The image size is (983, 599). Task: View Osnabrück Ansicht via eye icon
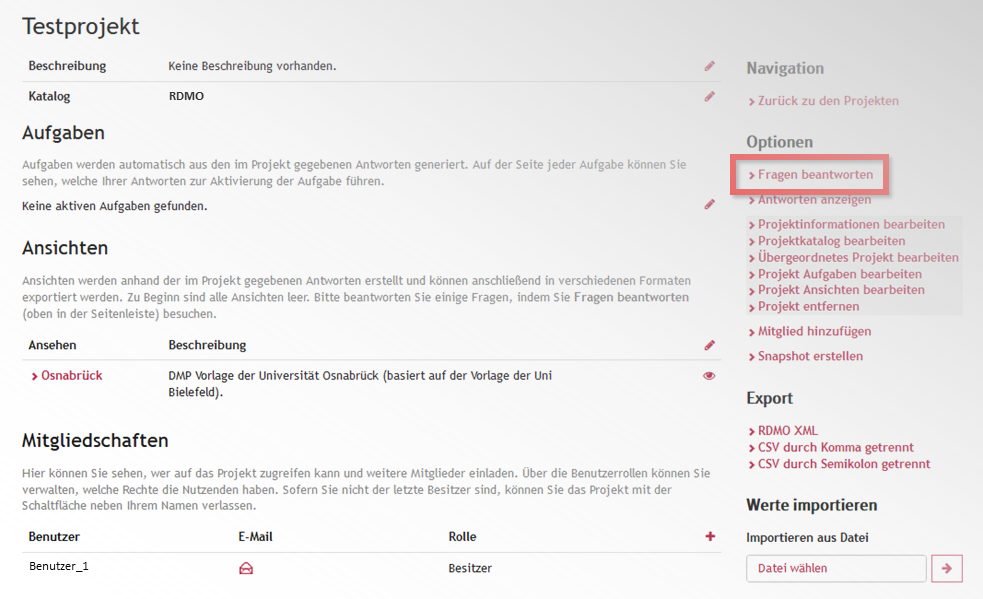[709, 376]
